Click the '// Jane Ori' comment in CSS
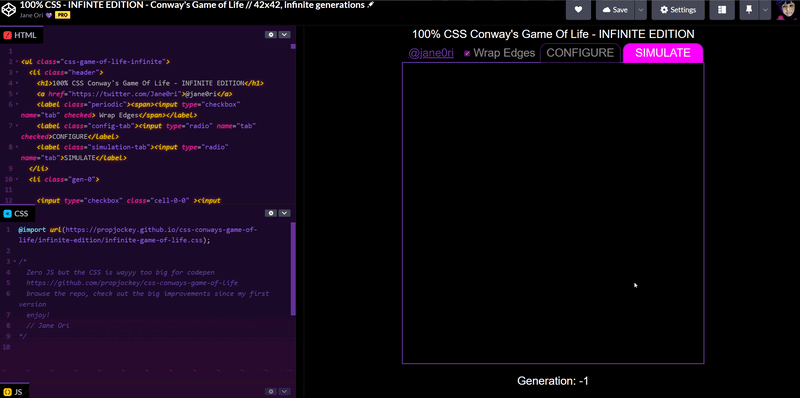 tap(47, 326)
